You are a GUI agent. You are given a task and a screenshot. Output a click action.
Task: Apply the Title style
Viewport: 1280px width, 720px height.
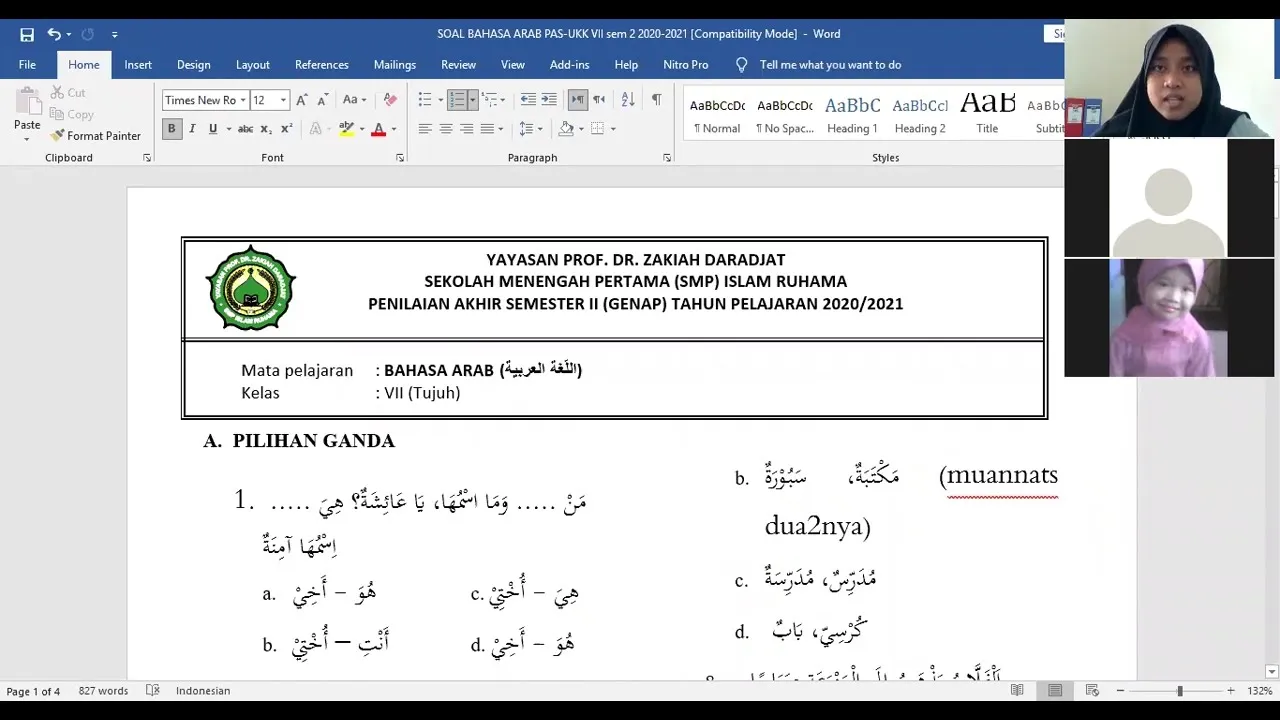(987, 114)
